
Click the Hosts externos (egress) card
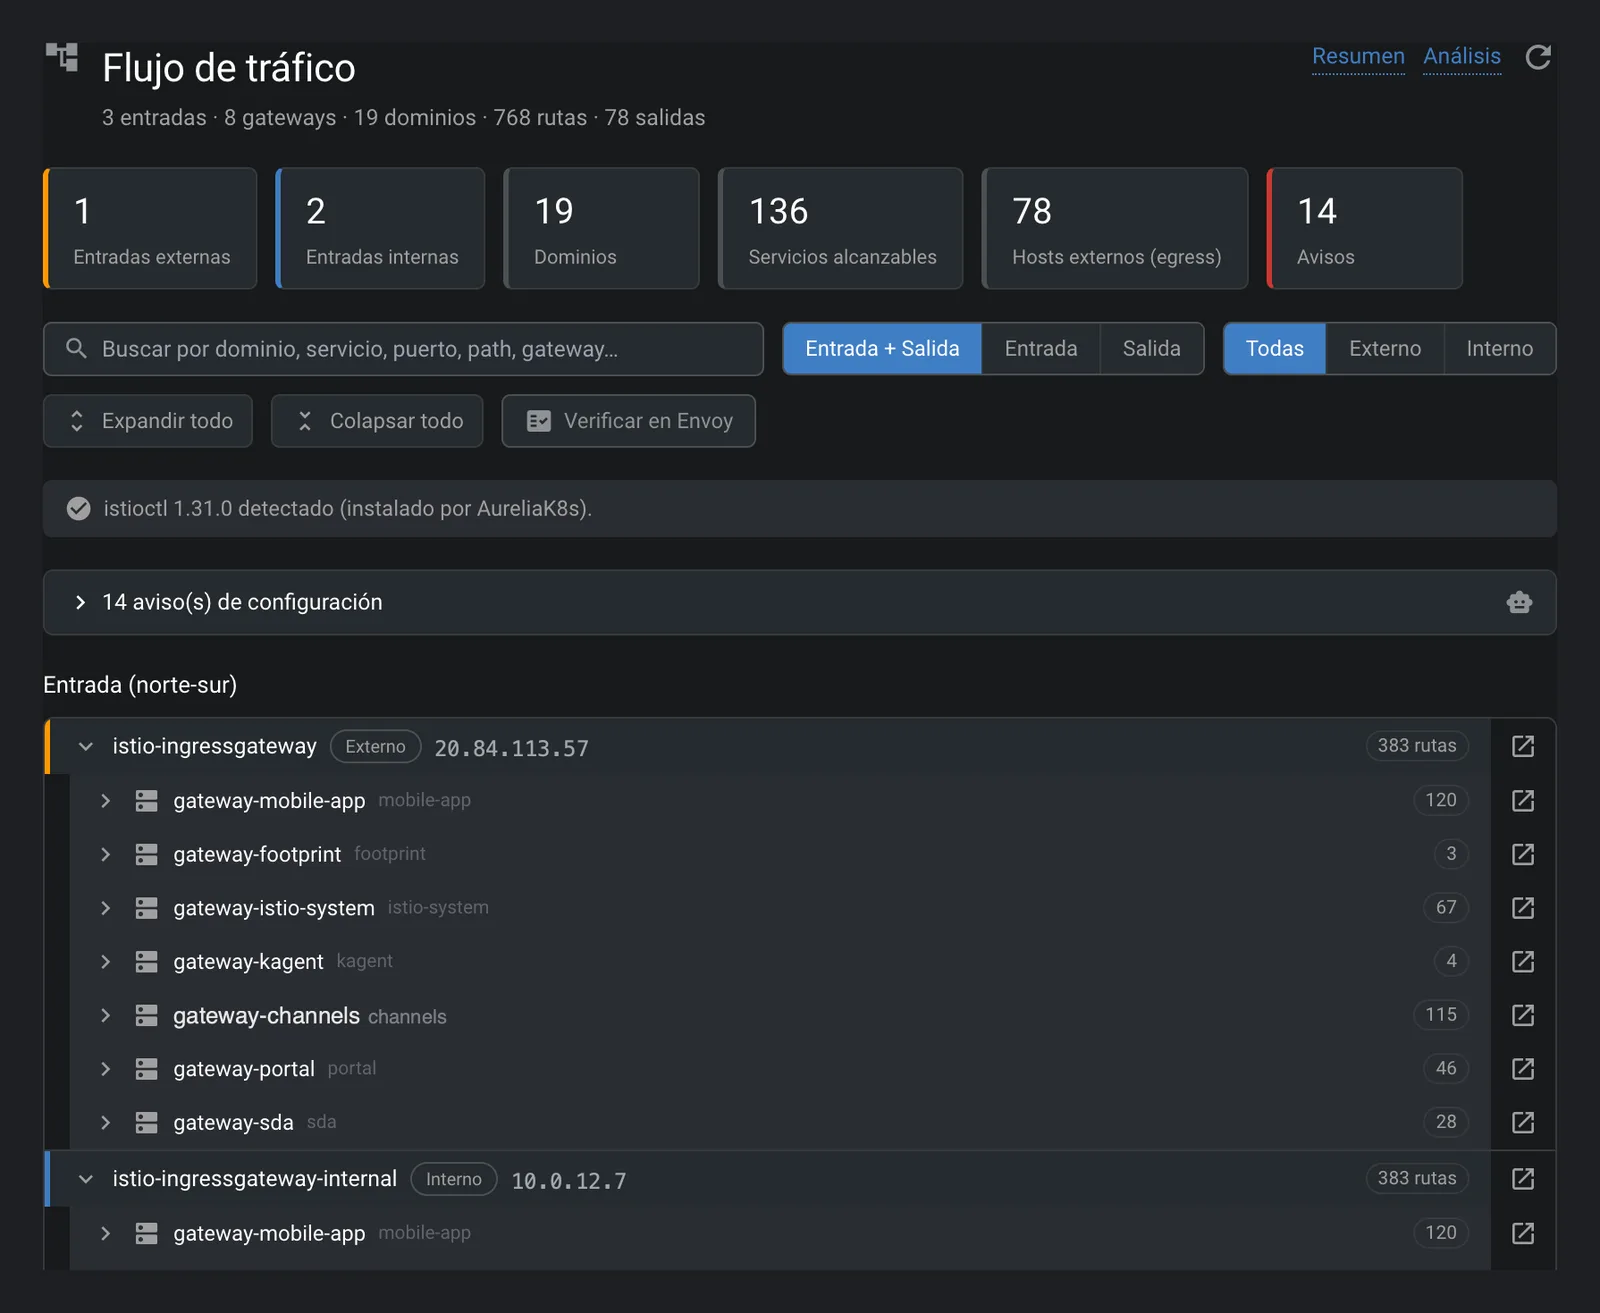1115,229
